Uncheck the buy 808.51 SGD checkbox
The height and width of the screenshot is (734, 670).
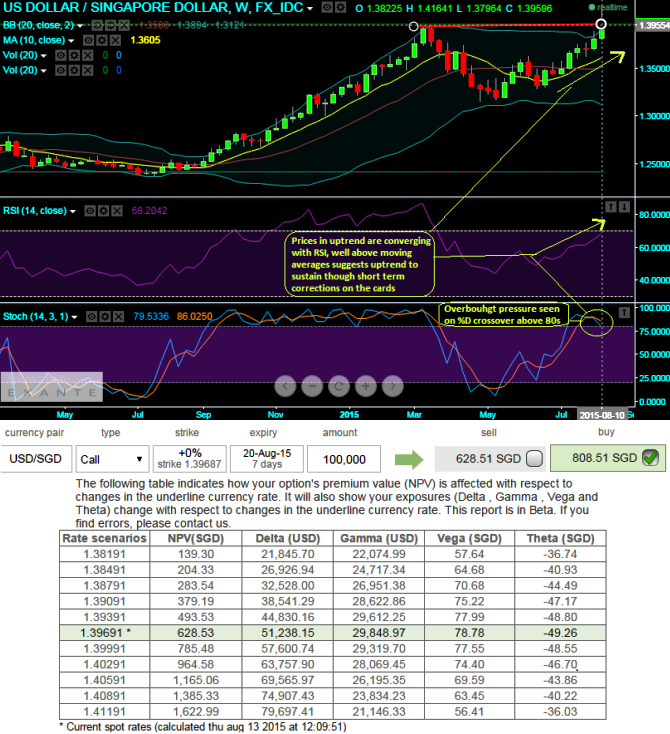click(x=650, y=457)
